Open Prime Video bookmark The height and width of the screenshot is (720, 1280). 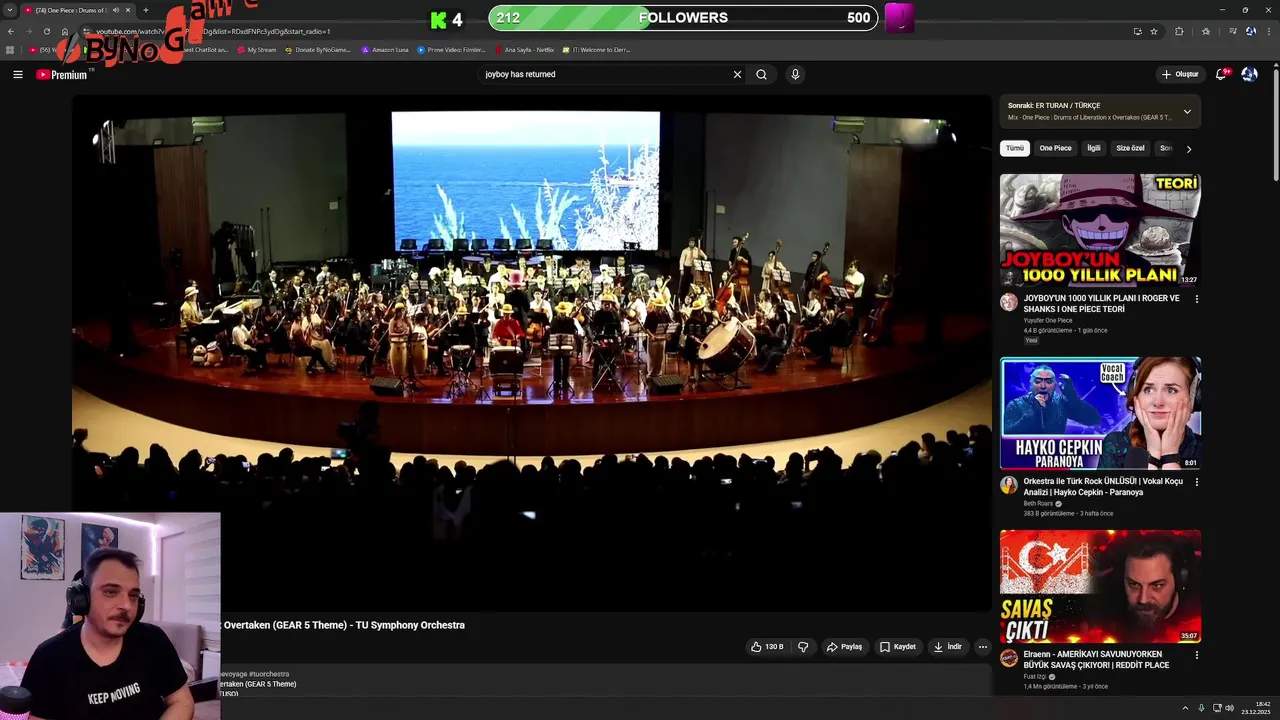click(x=451, y=49)
